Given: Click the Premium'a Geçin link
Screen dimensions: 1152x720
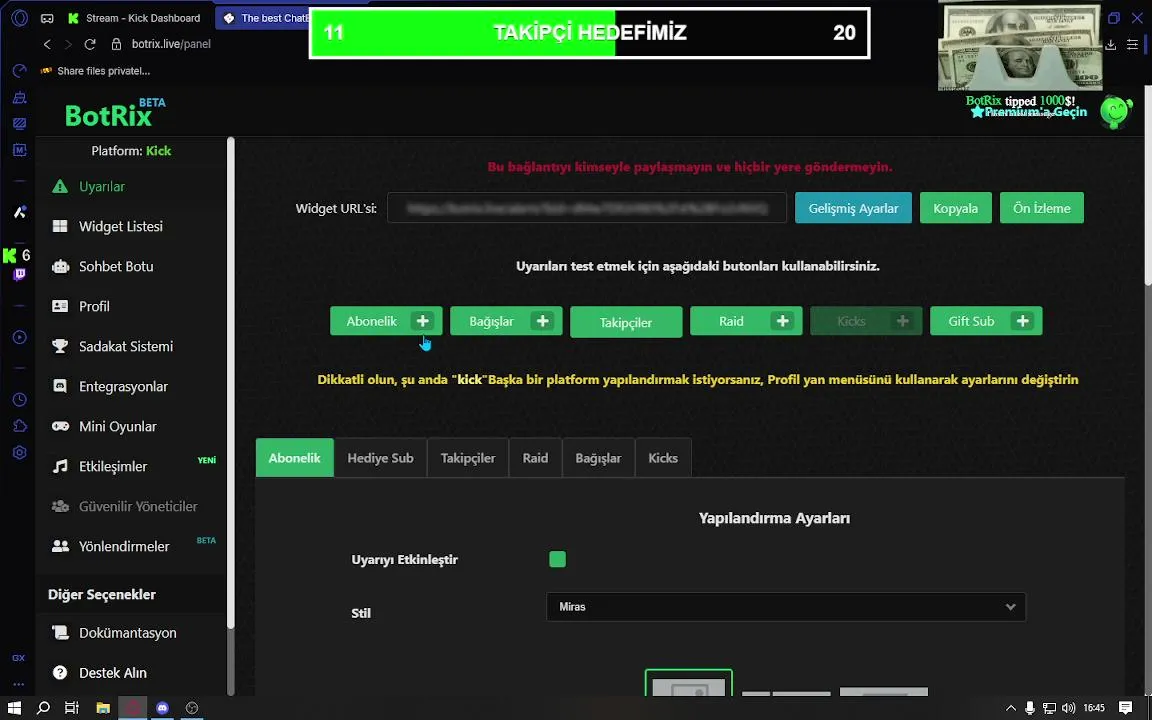Looking at the screenshot, I should point(1029,112).
